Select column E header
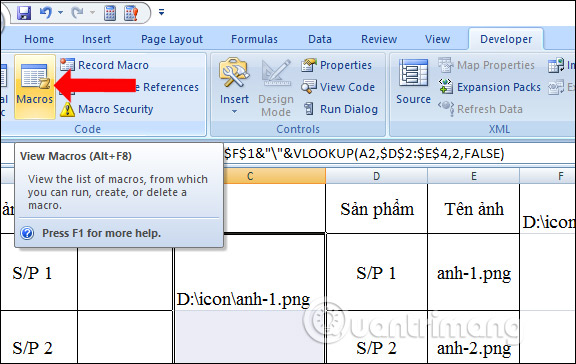The width and height of the screenshot is (576, 364). [x=474, y=176]
